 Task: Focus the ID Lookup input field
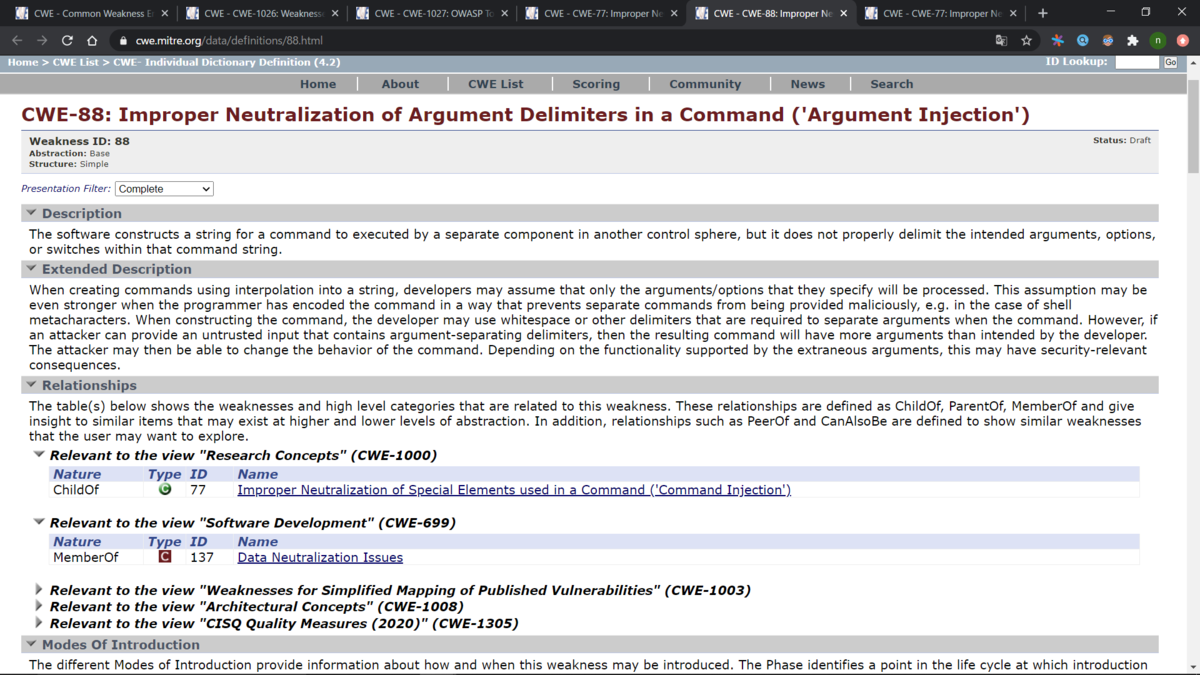pos(1137,62)
